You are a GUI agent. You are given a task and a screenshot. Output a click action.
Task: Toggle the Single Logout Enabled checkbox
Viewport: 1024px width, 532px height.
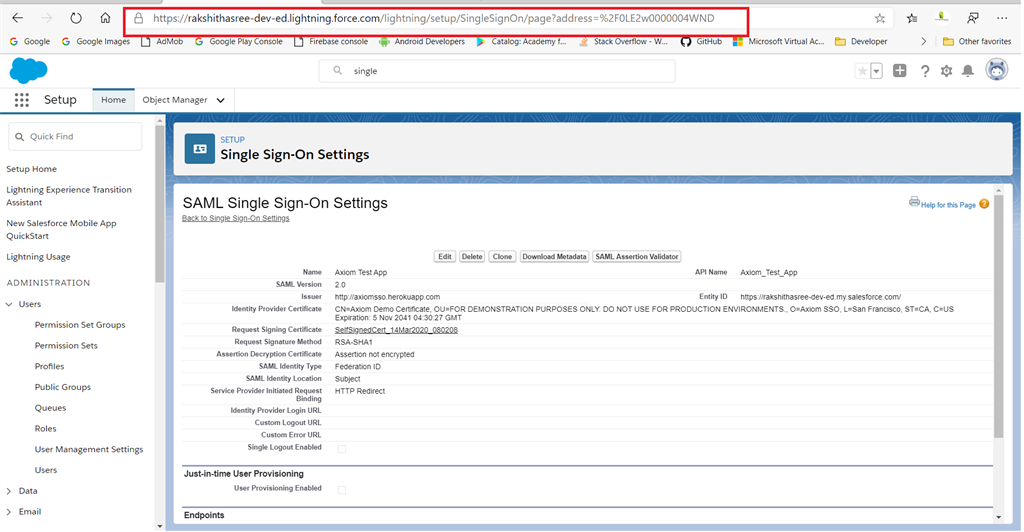[x=342, y=449]
